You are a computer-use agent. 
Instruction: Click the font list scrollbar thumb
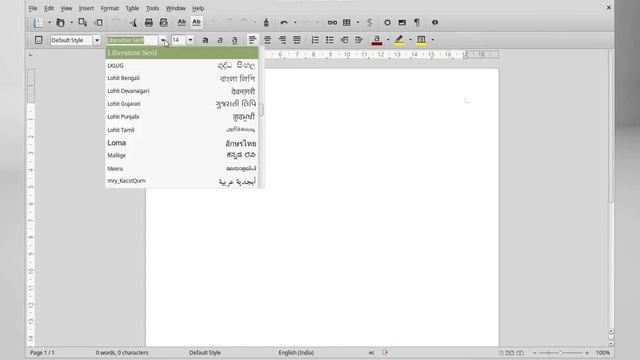261,109
